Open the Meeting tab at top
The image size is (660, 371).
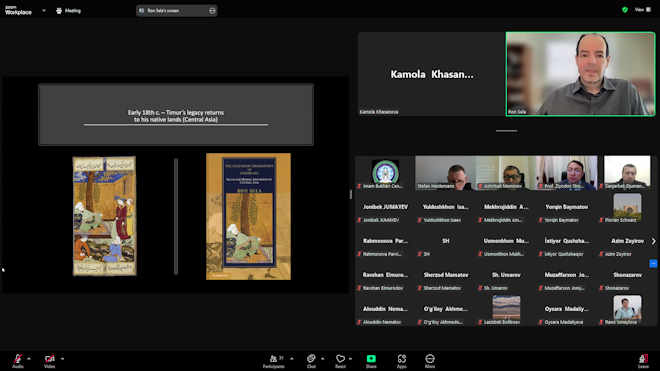(x=69, y=11)
